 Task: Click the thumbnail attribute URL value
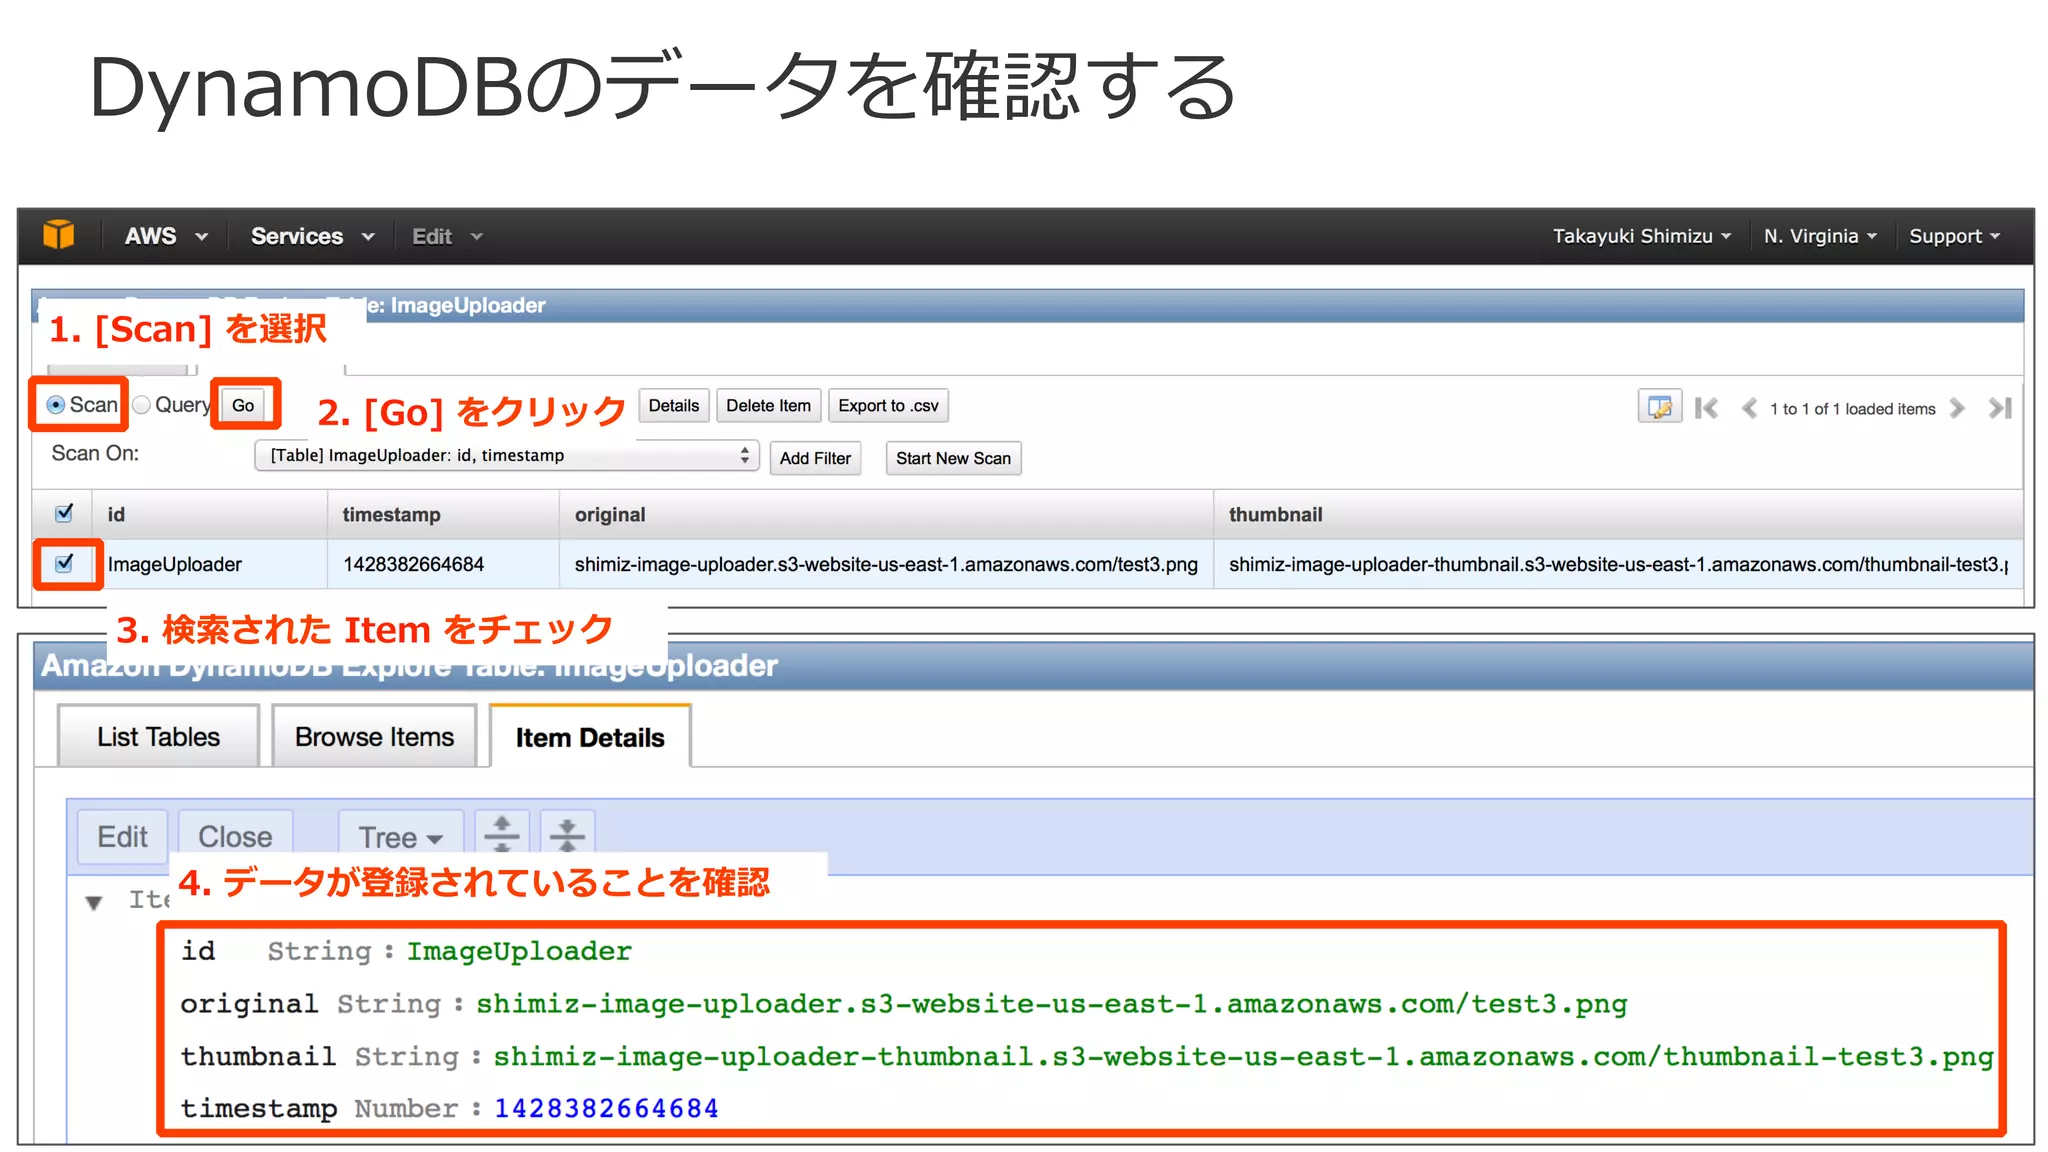(1243, 1057)
